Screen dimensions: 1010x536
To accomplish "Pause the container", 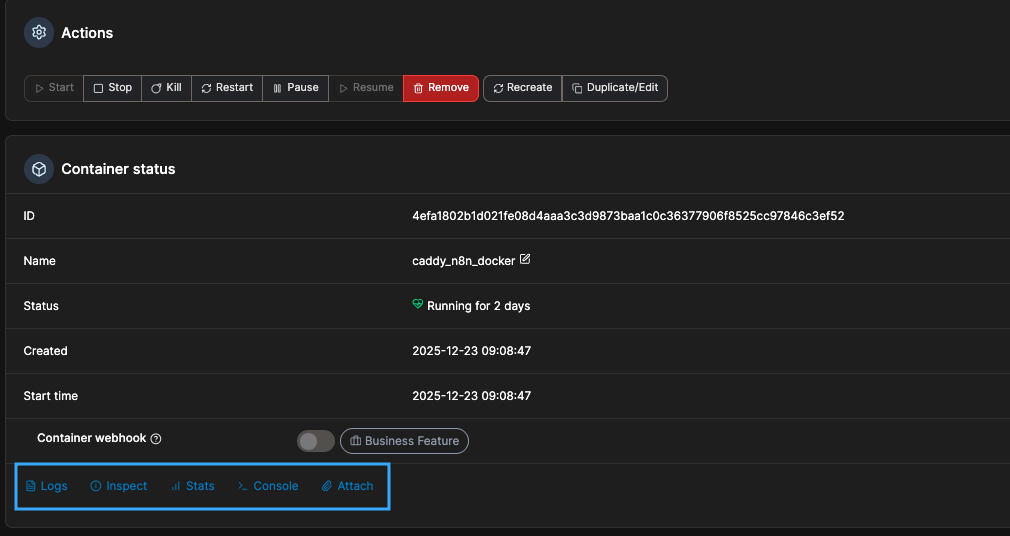I will tap(295, 88).
